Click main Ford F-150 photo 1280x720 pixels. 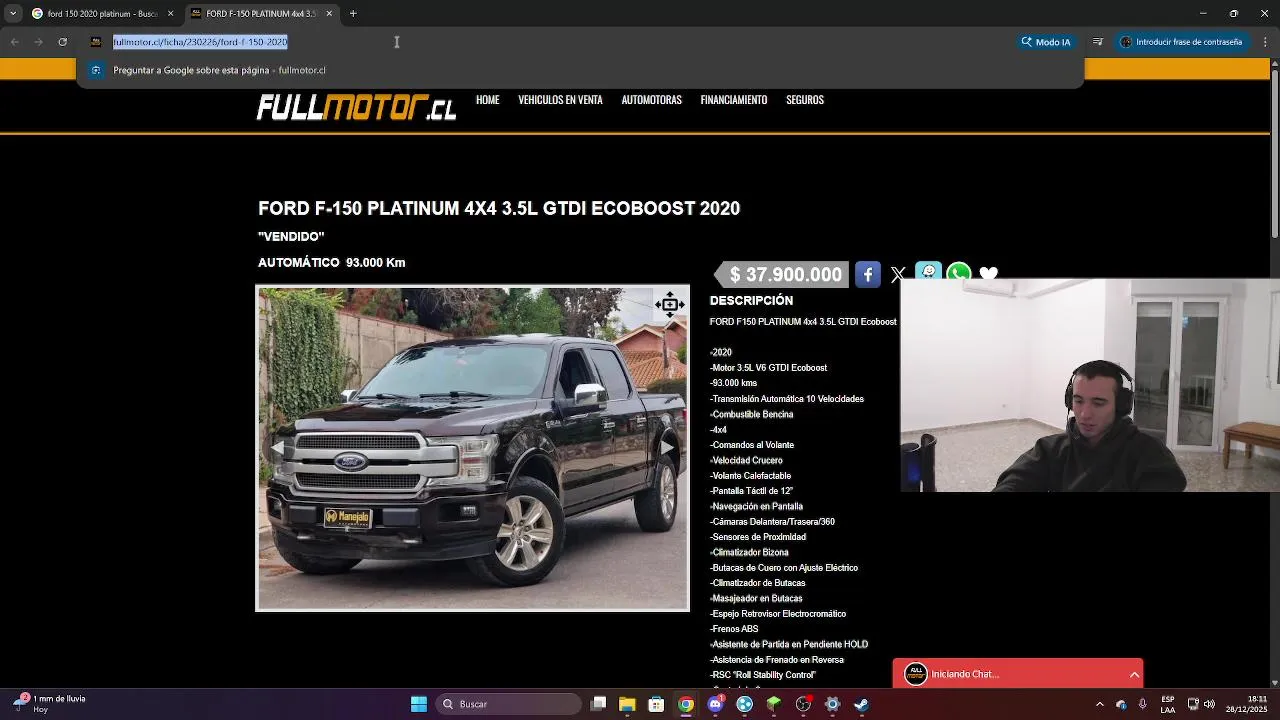click(x=472, y=448)
